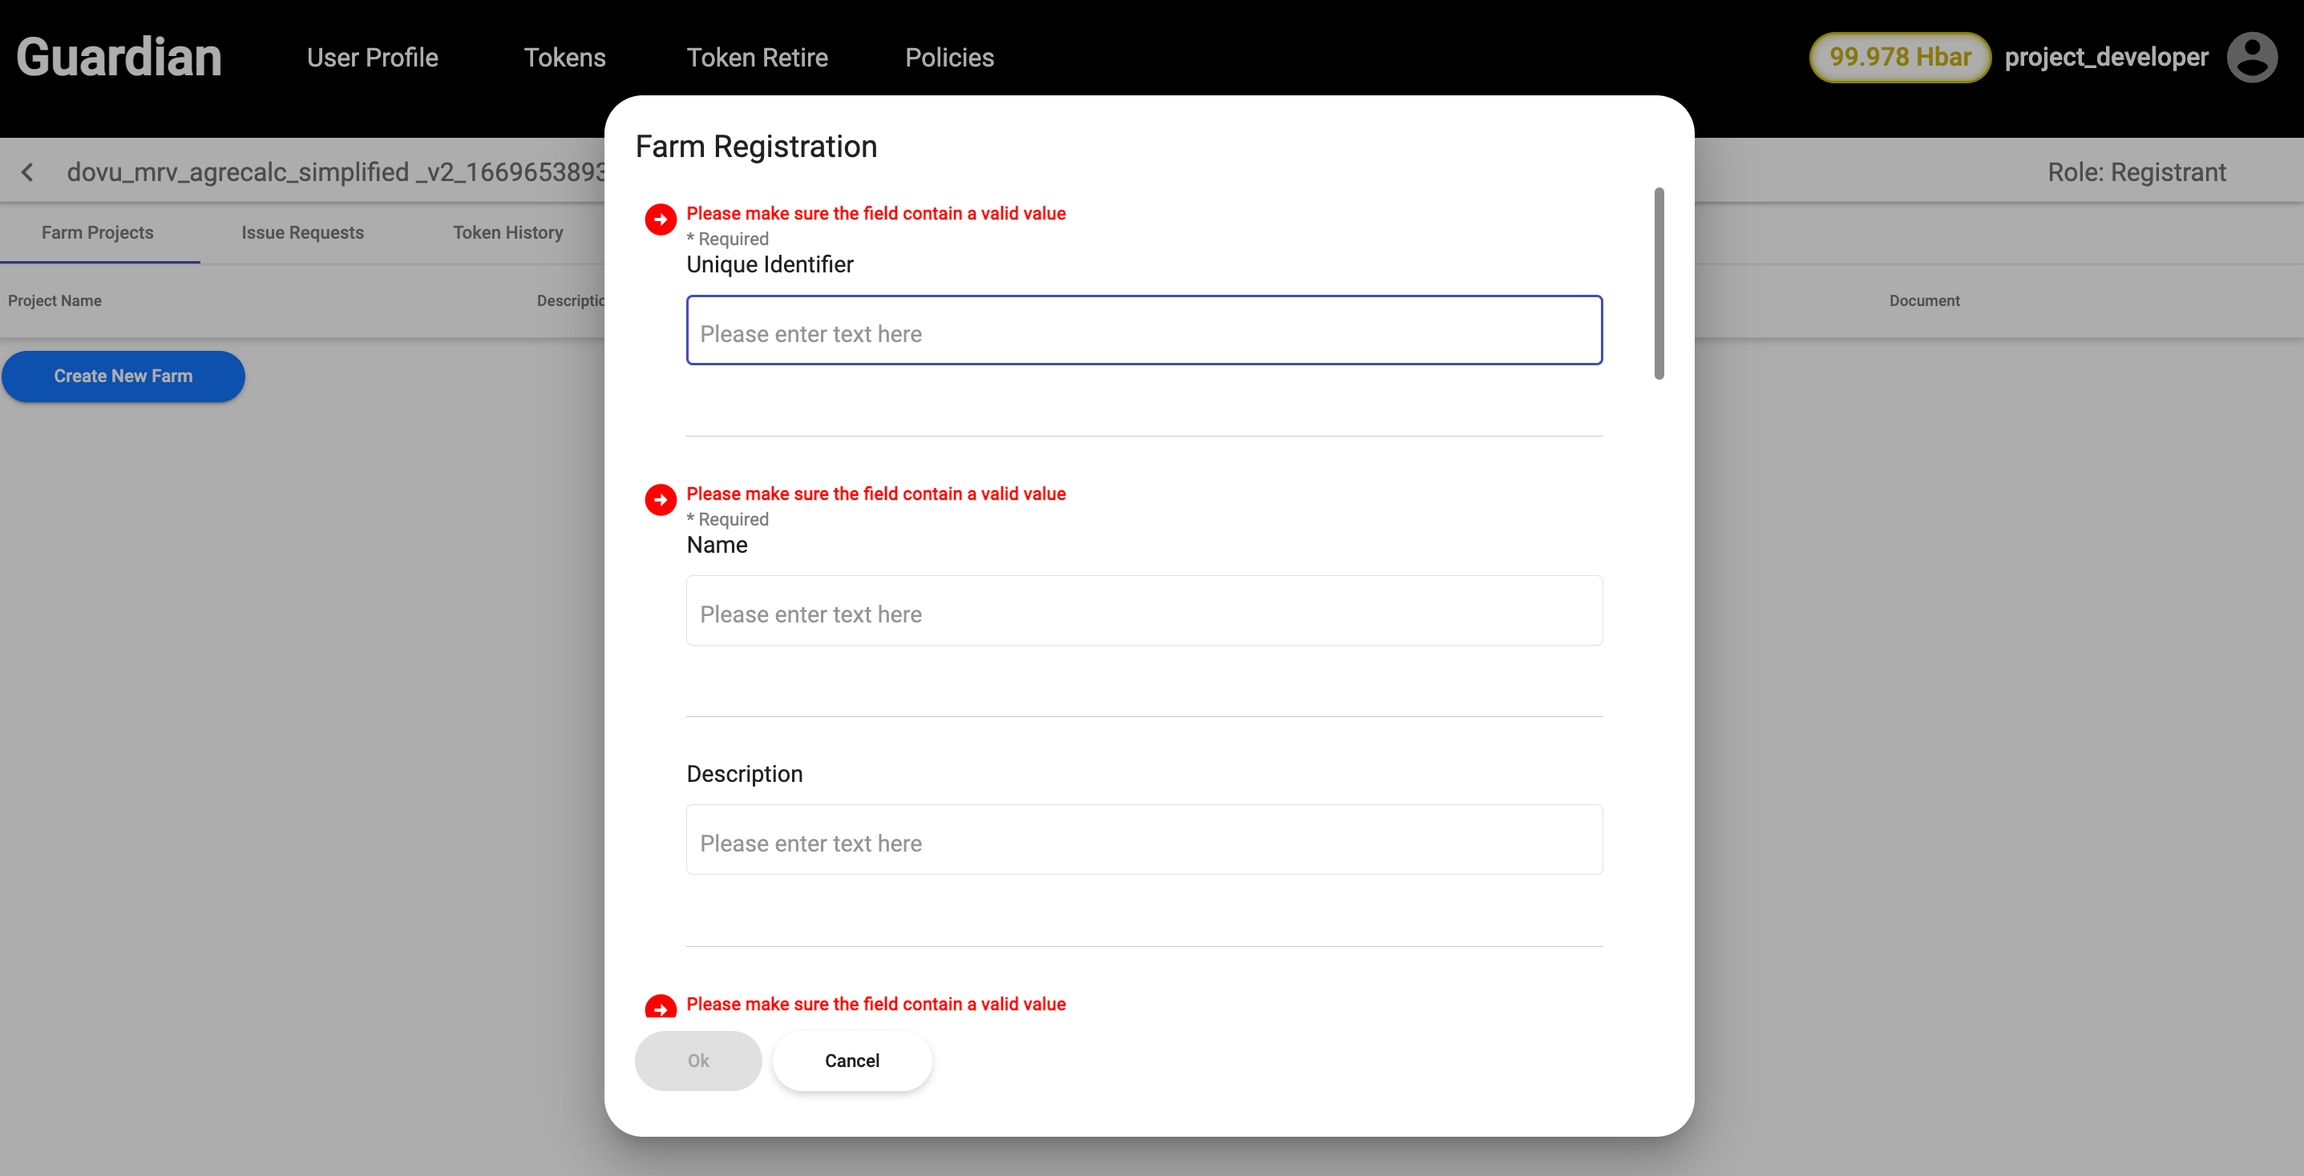Click the dialog's vertical scrollbar thumb
This screenshot has height=1176, width=2304.
click(x=1658, y=283)
